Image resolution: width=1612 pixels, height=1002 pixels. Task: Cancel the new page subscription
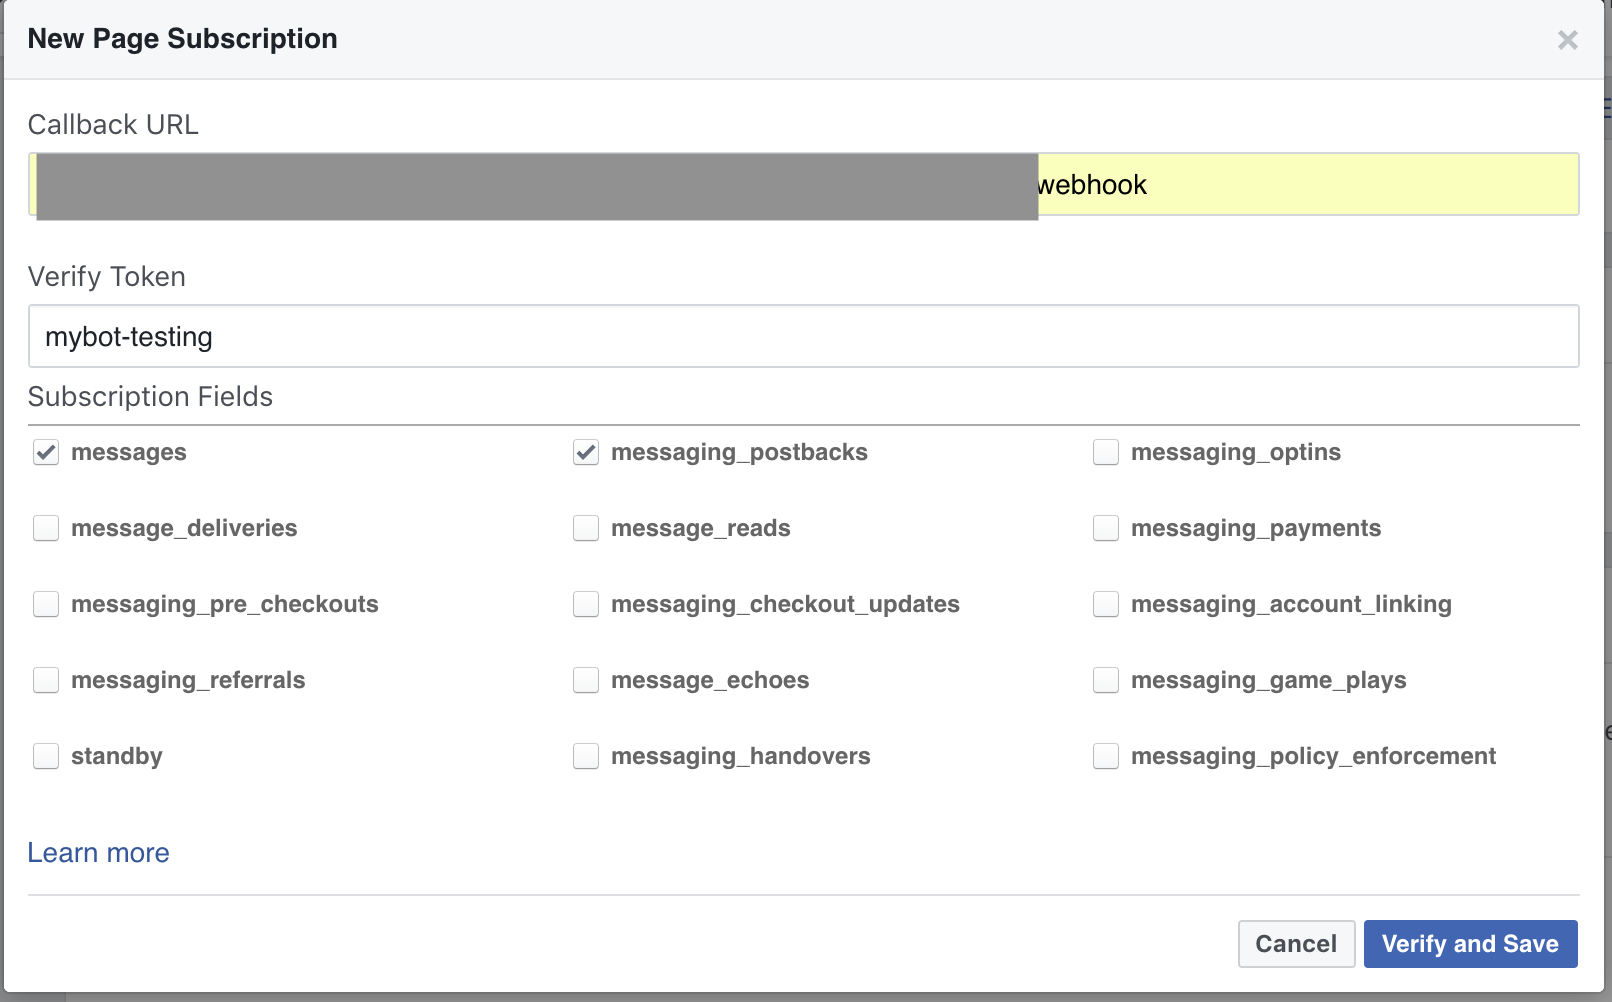pos(1296,943)
